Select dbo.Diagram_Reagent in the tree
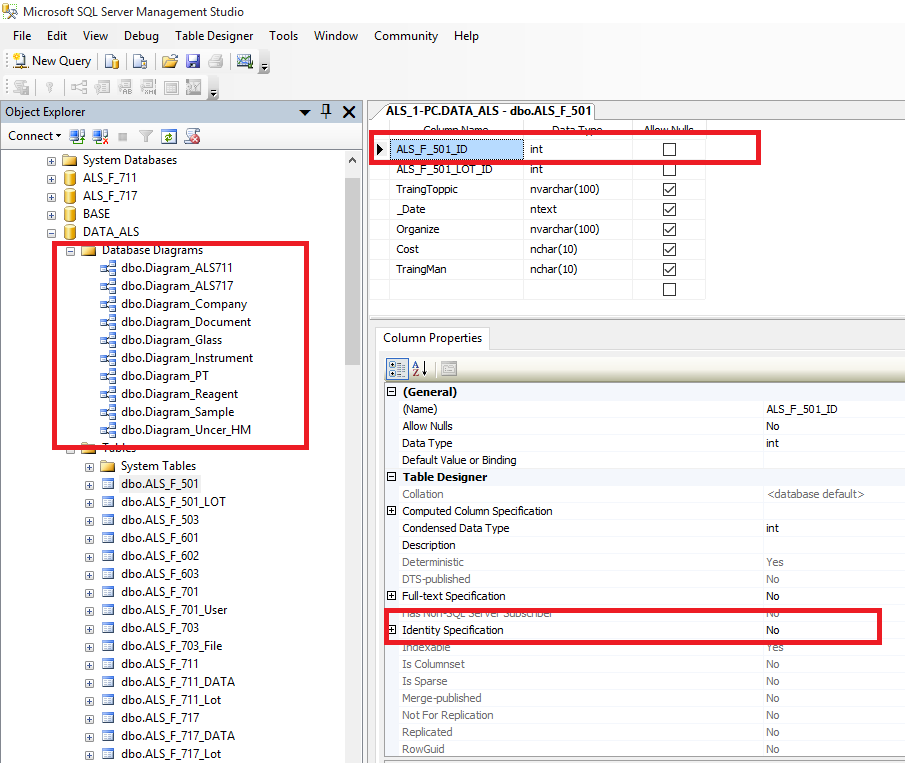Viewport: 905px width, 763px height. tap(179, 394)
